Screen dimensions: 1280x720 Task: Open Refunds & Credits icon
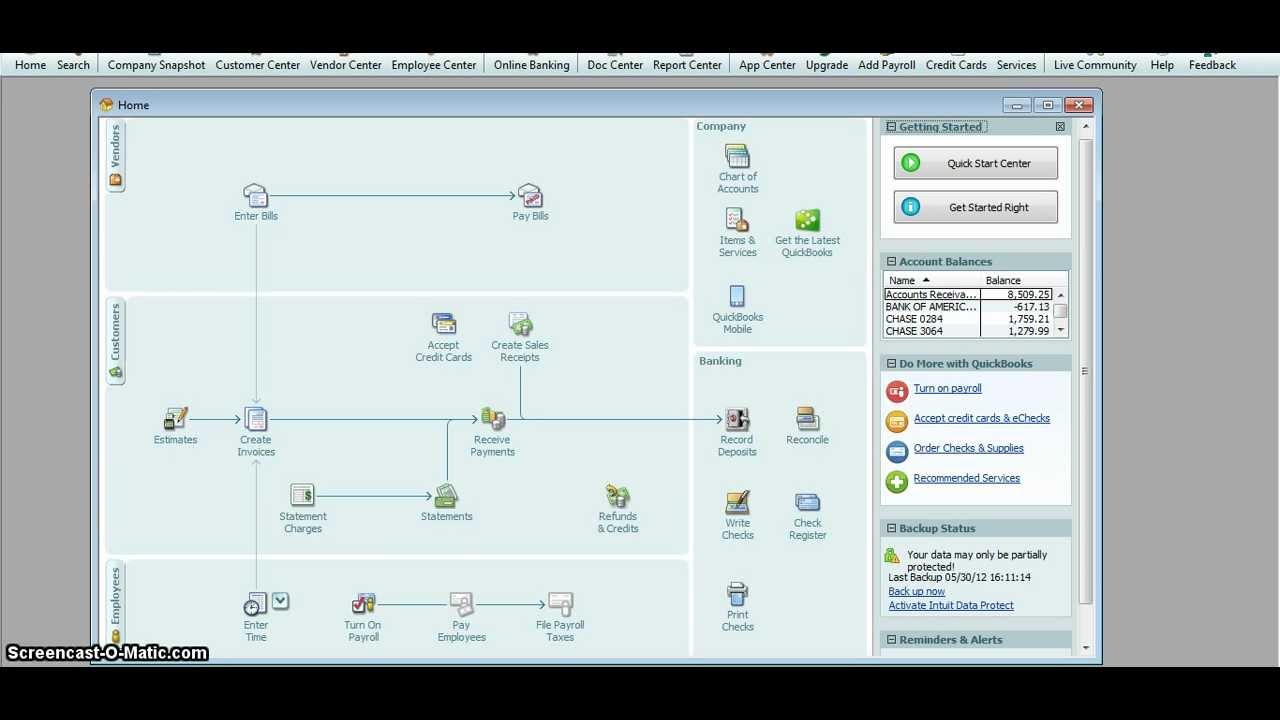point(618,495)
